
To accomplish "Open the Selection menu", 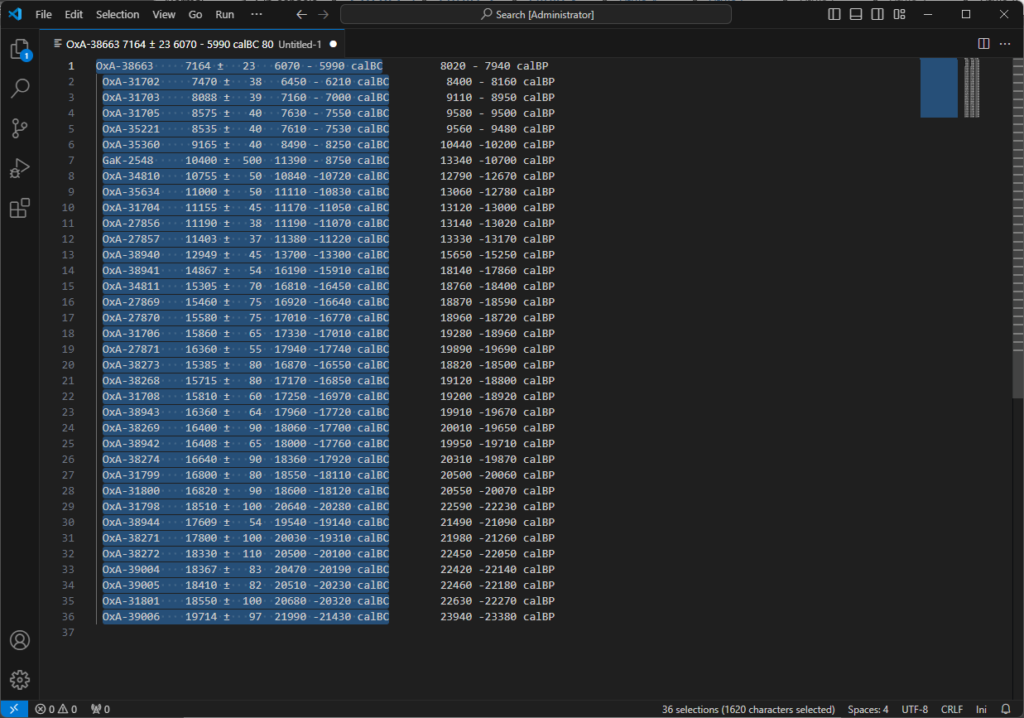I will pyautogui.click(x=117, y=15).
